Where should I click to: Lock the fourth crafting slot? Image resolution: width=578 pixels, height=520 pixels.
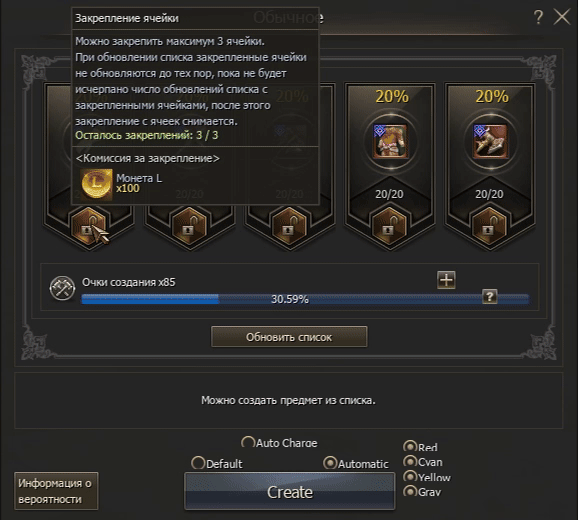pos(389,226)
